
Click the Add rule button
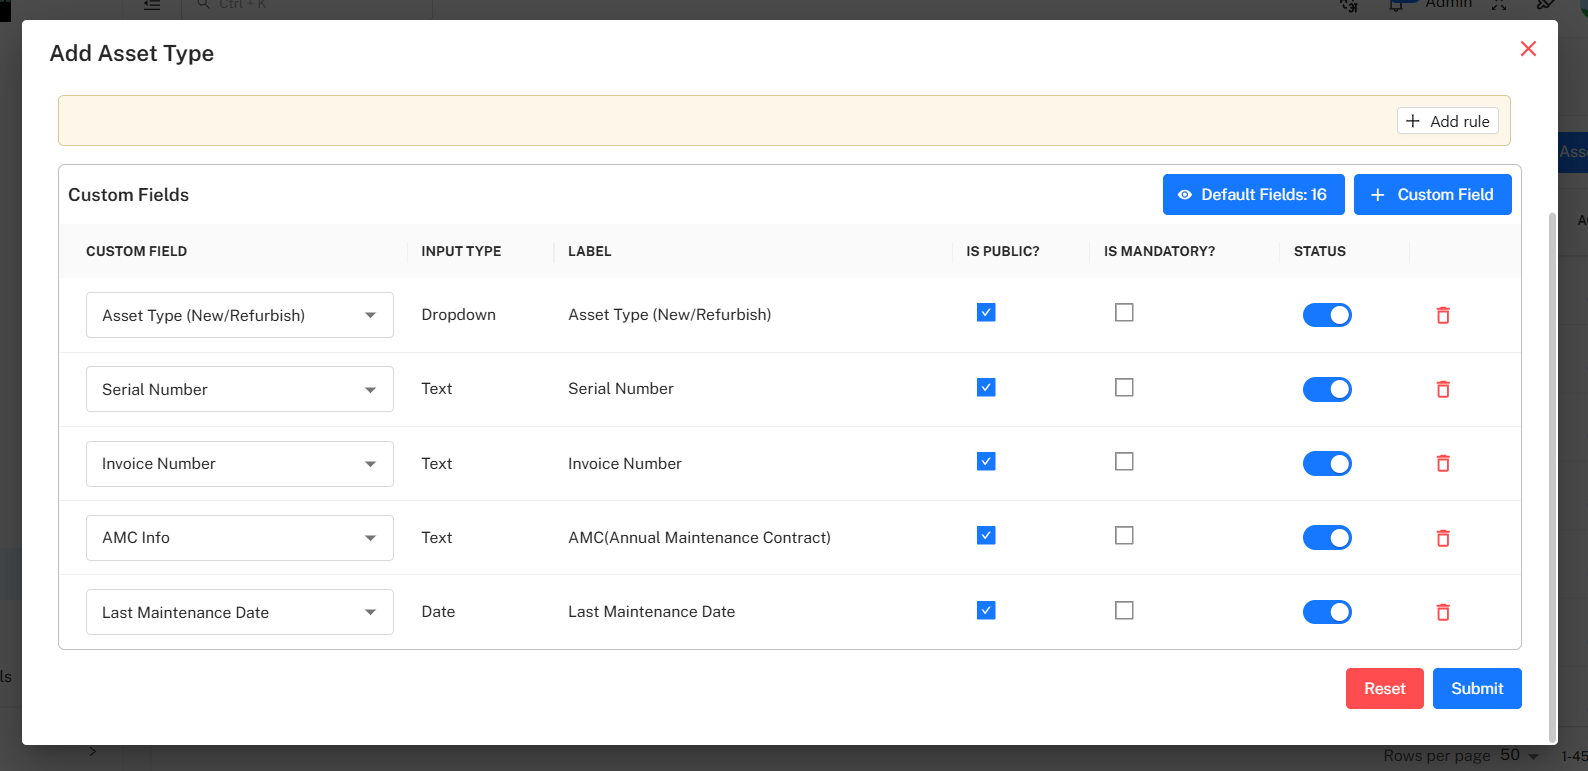pyautogui.click(x=1447, y=121)
